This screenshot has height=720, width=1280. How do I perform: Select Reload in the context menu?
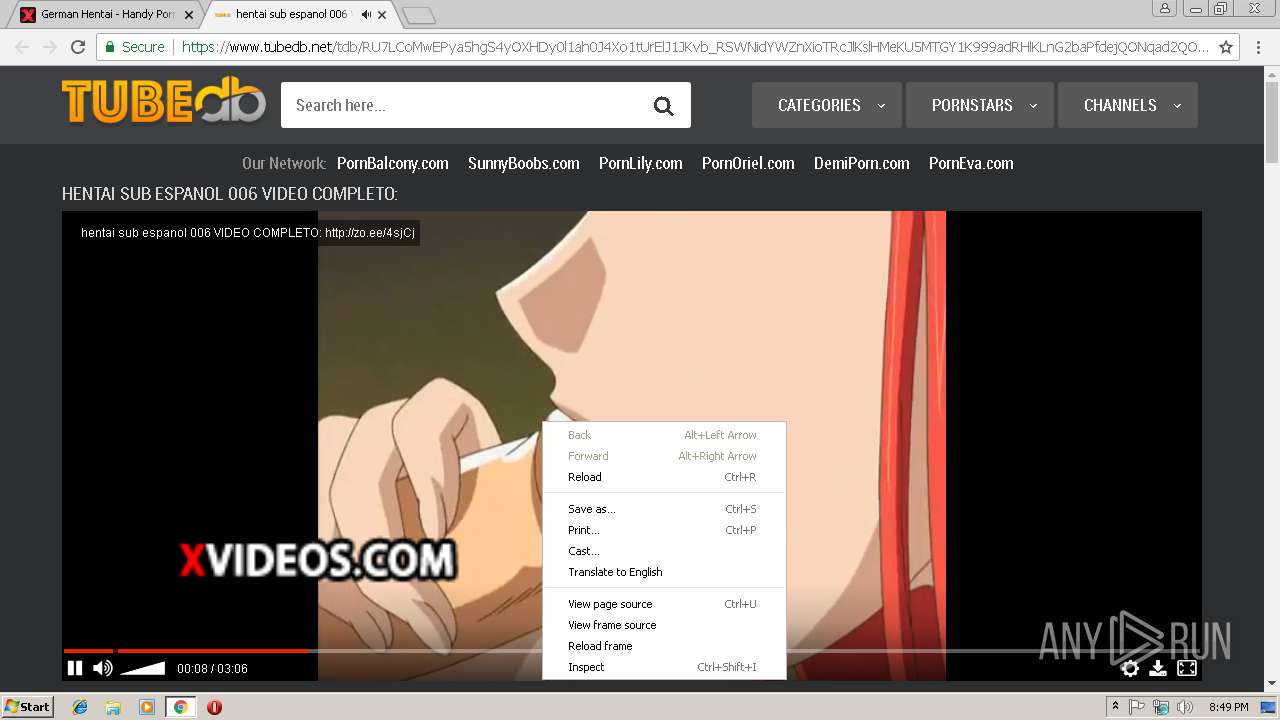tap(664, 477)
